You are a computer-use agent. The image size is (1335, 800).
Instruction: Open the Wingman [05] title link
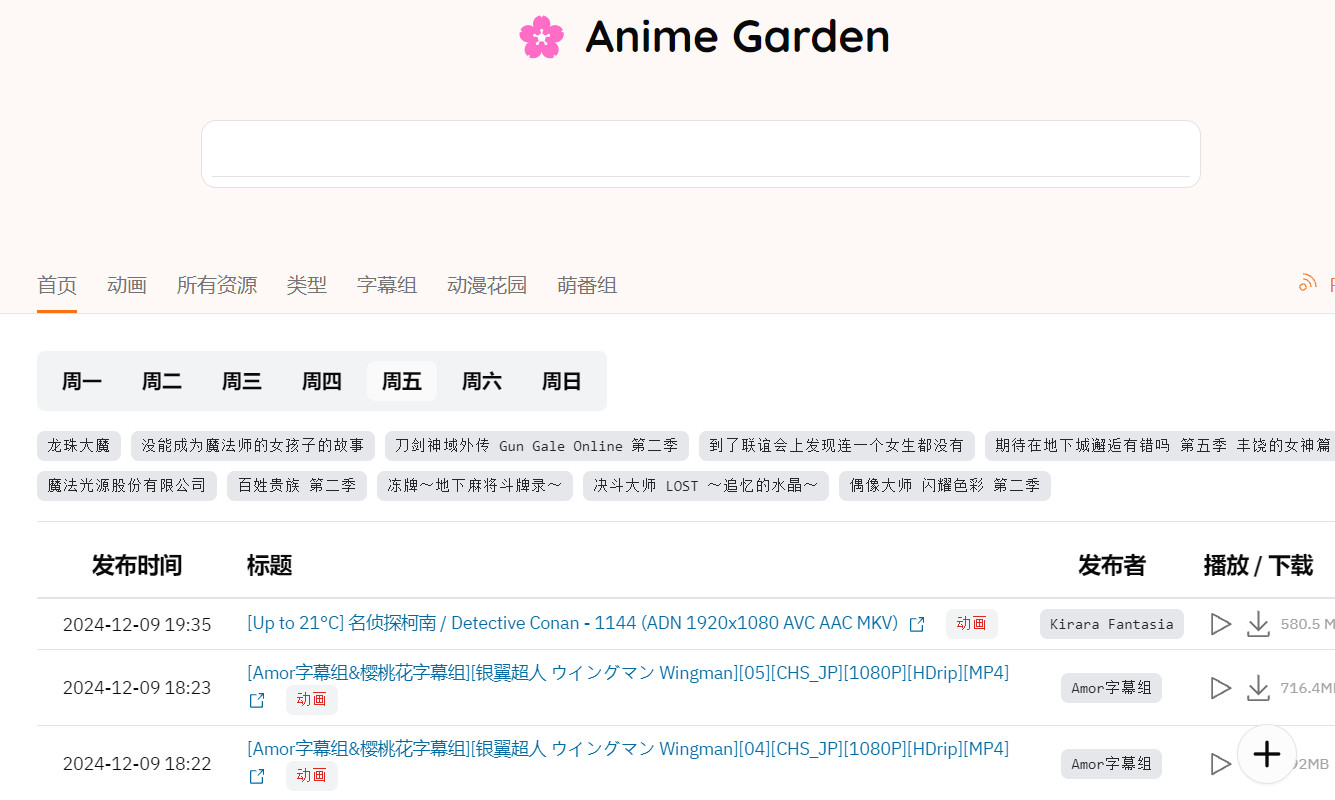click(628, 673)
